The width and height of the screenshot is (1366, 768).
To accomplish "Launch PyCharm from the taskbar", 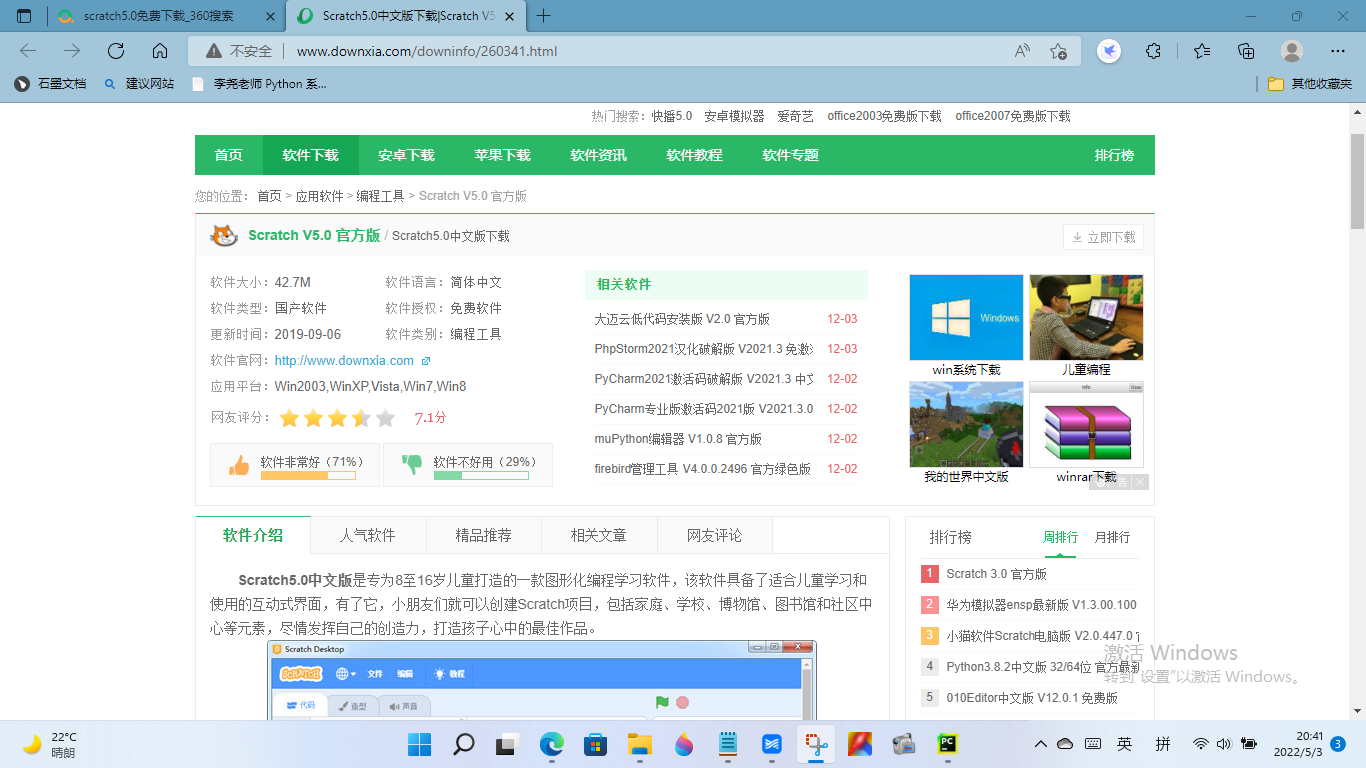I will click(947, 744).
